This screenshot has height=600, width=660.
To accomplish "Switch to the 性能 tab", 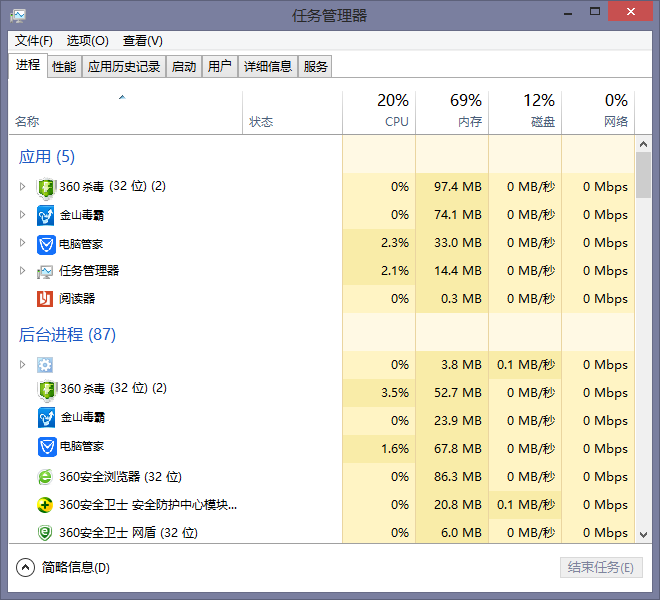I will pos(64,67).
